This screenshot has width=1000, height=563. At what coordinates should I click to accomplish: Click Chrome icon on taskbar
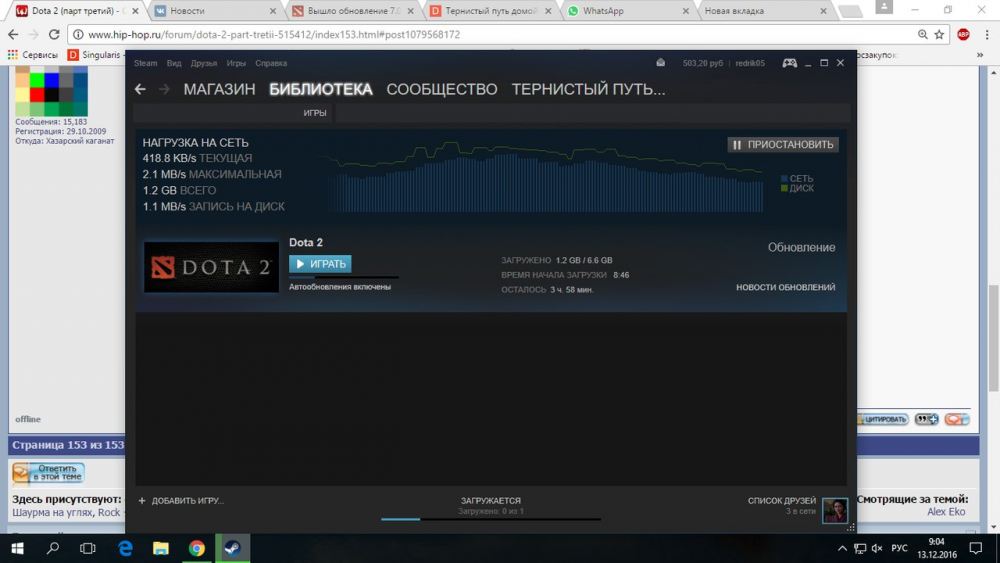[x=196, y=548]
